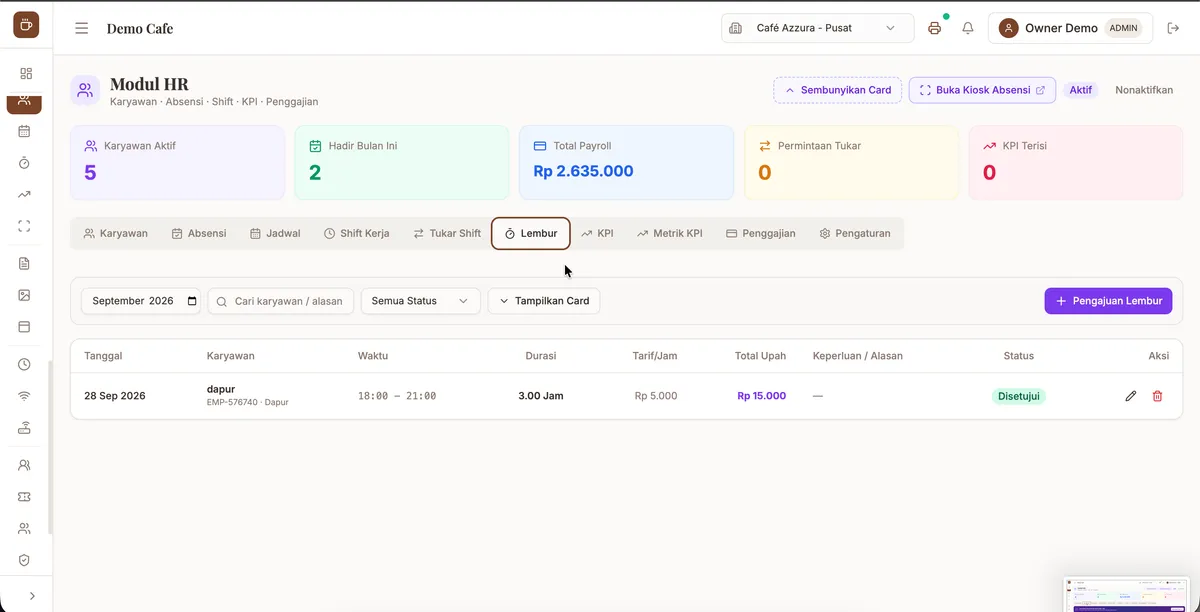
Task: Open the stopwatch icon in the sidebar
Action: 25,162
